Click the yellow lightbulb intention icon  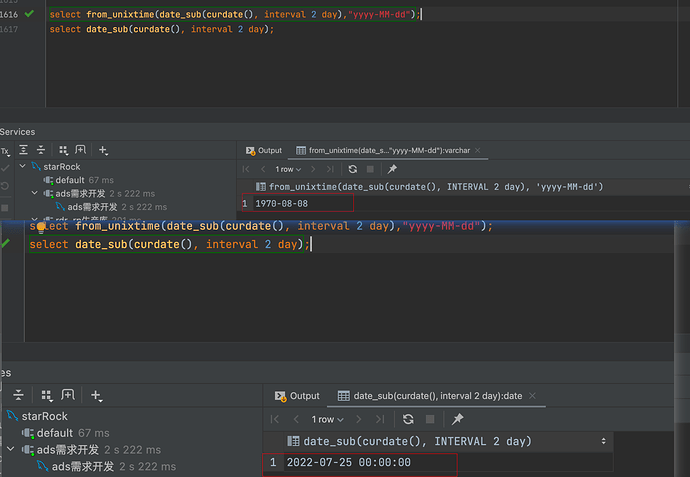click(x=41, y=227)
